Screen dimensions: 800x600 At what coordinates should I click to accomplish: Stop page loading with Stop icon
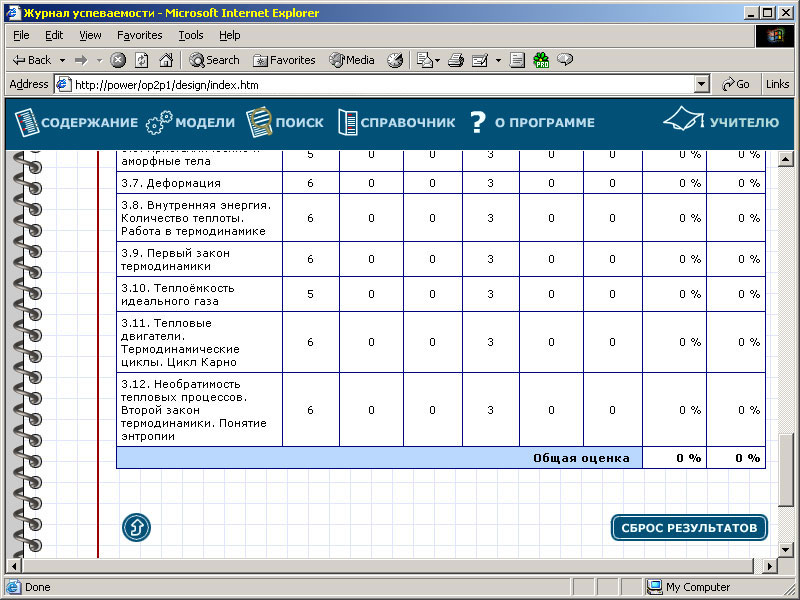click(118, 60)
